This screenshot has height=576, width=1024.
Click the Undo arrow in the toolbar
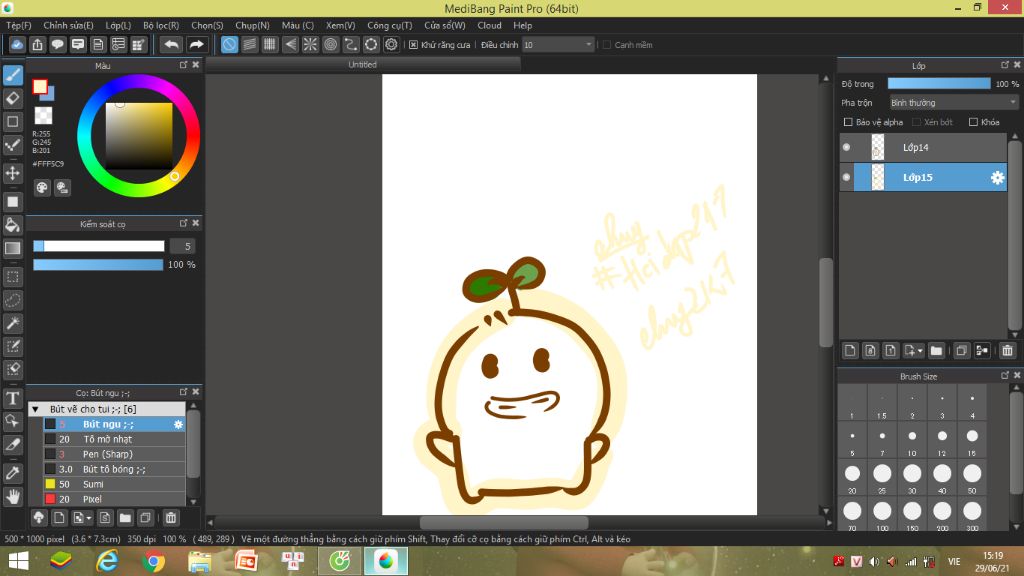click(171, 44)
